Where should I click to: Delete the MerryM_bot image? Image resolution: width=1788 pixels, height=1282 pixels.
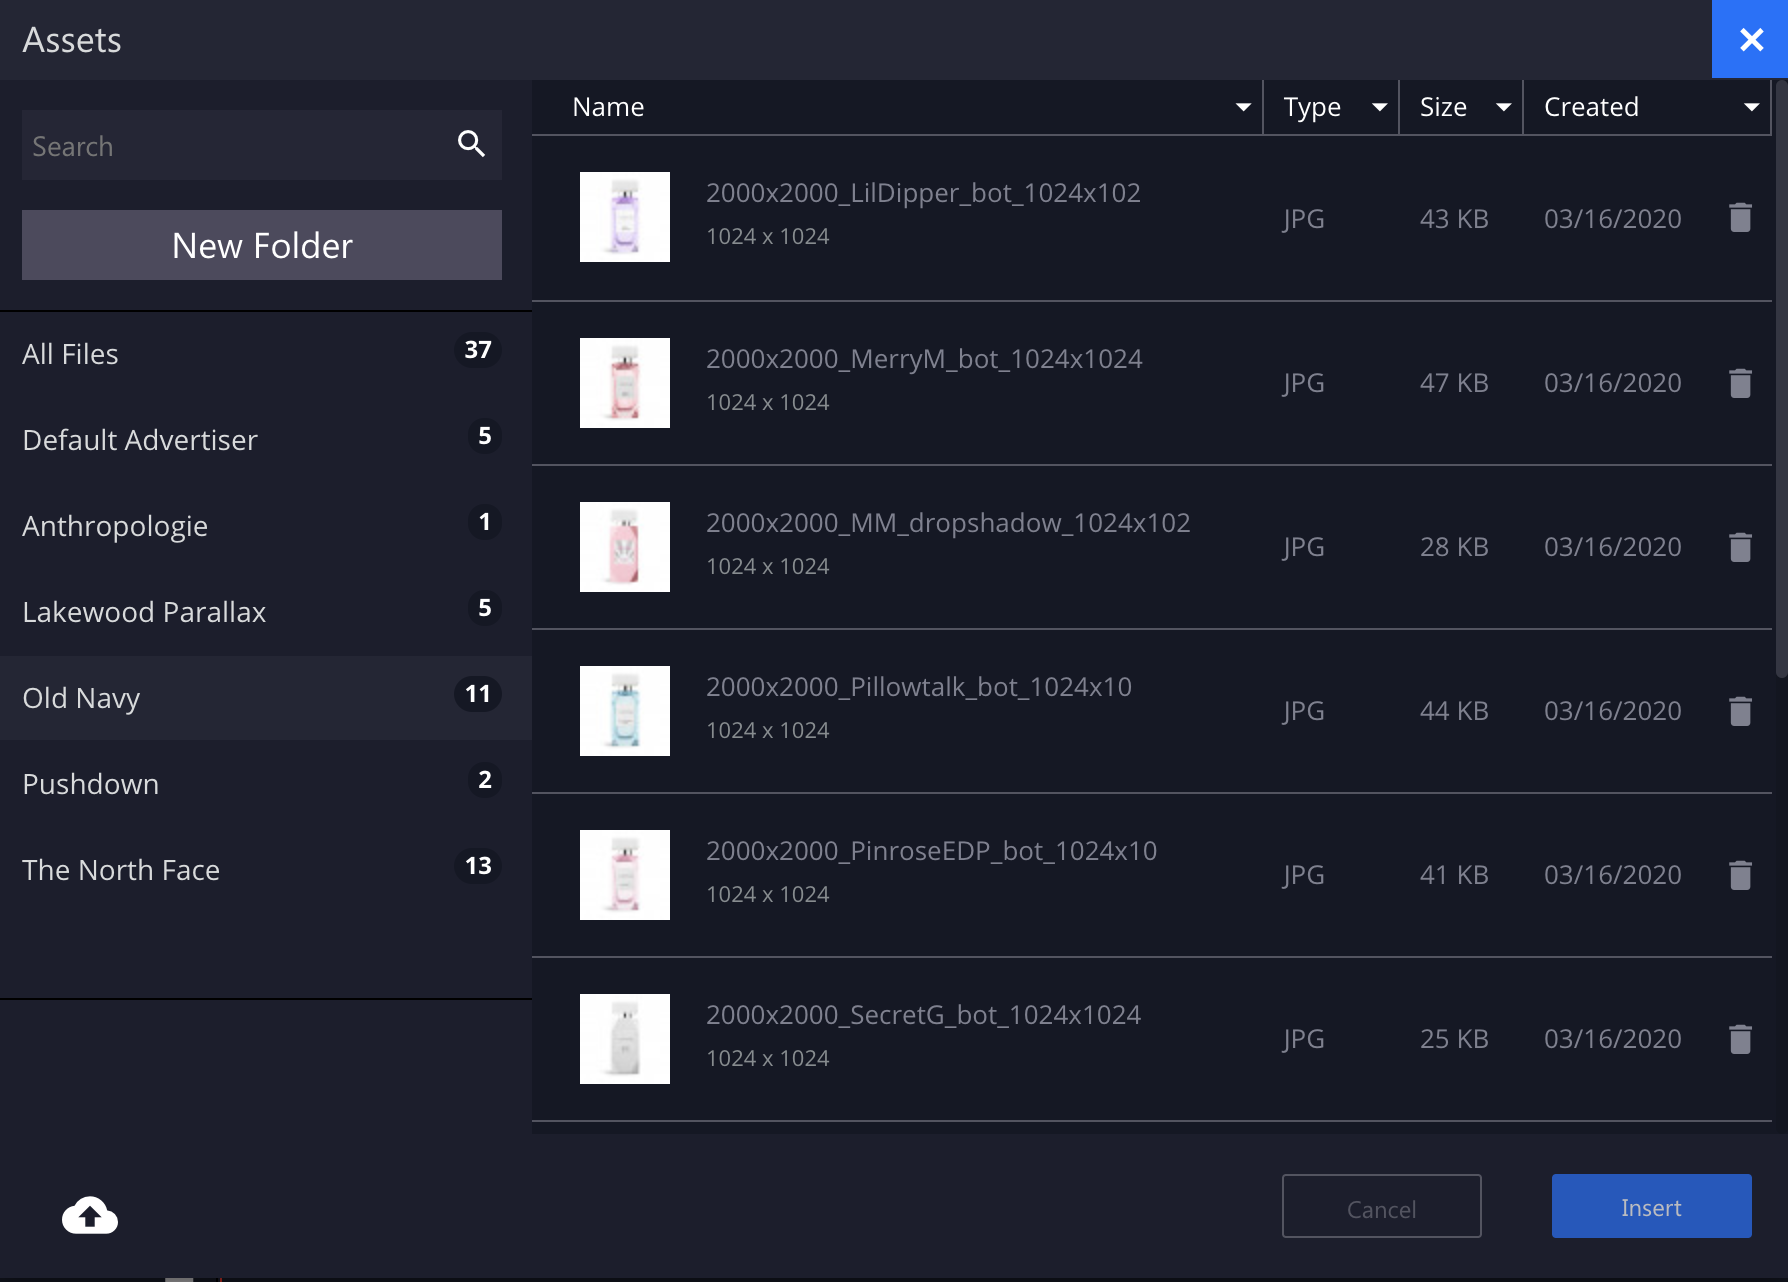(x=1740, y=383)
